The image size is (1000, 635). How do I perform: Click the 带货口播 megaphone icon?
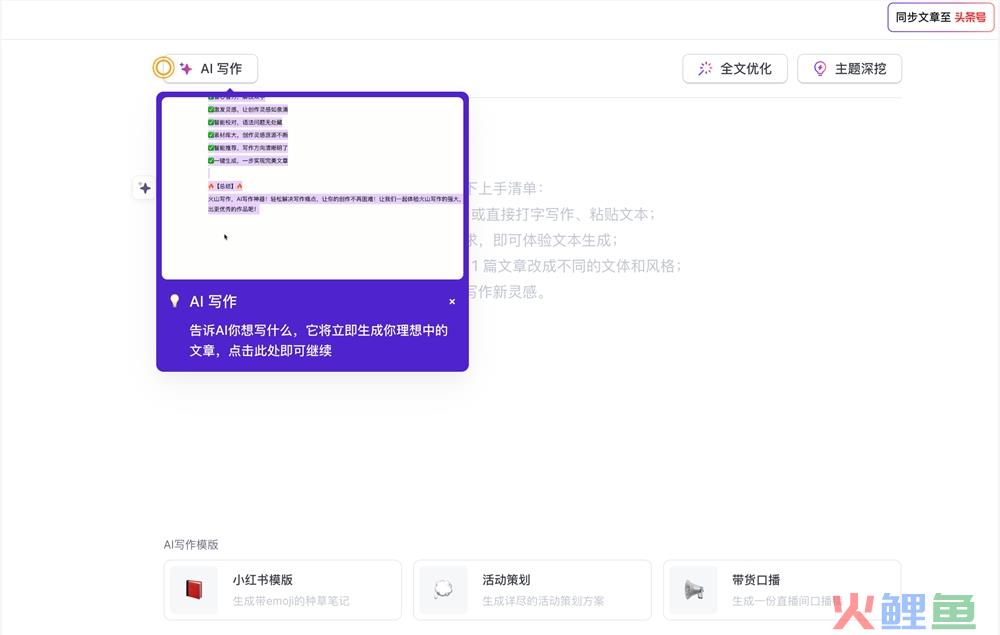click(693, 590)
